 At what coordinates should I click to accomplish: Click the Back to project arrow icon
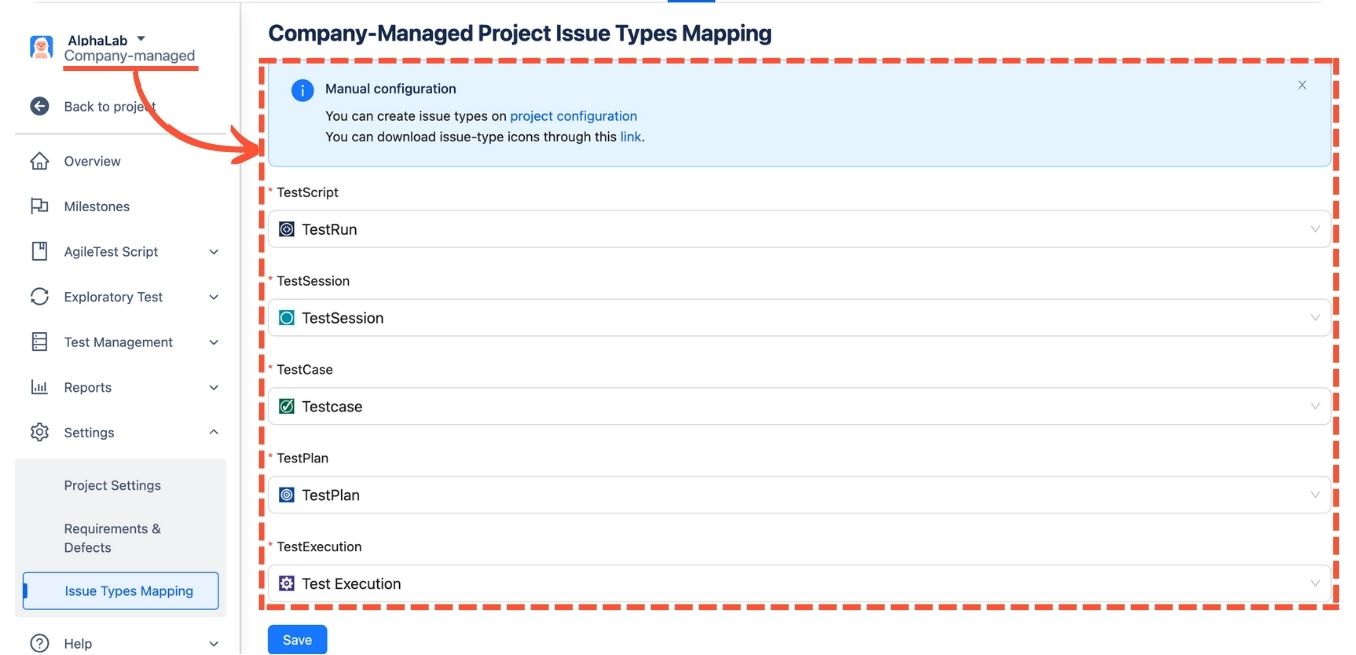40,107
